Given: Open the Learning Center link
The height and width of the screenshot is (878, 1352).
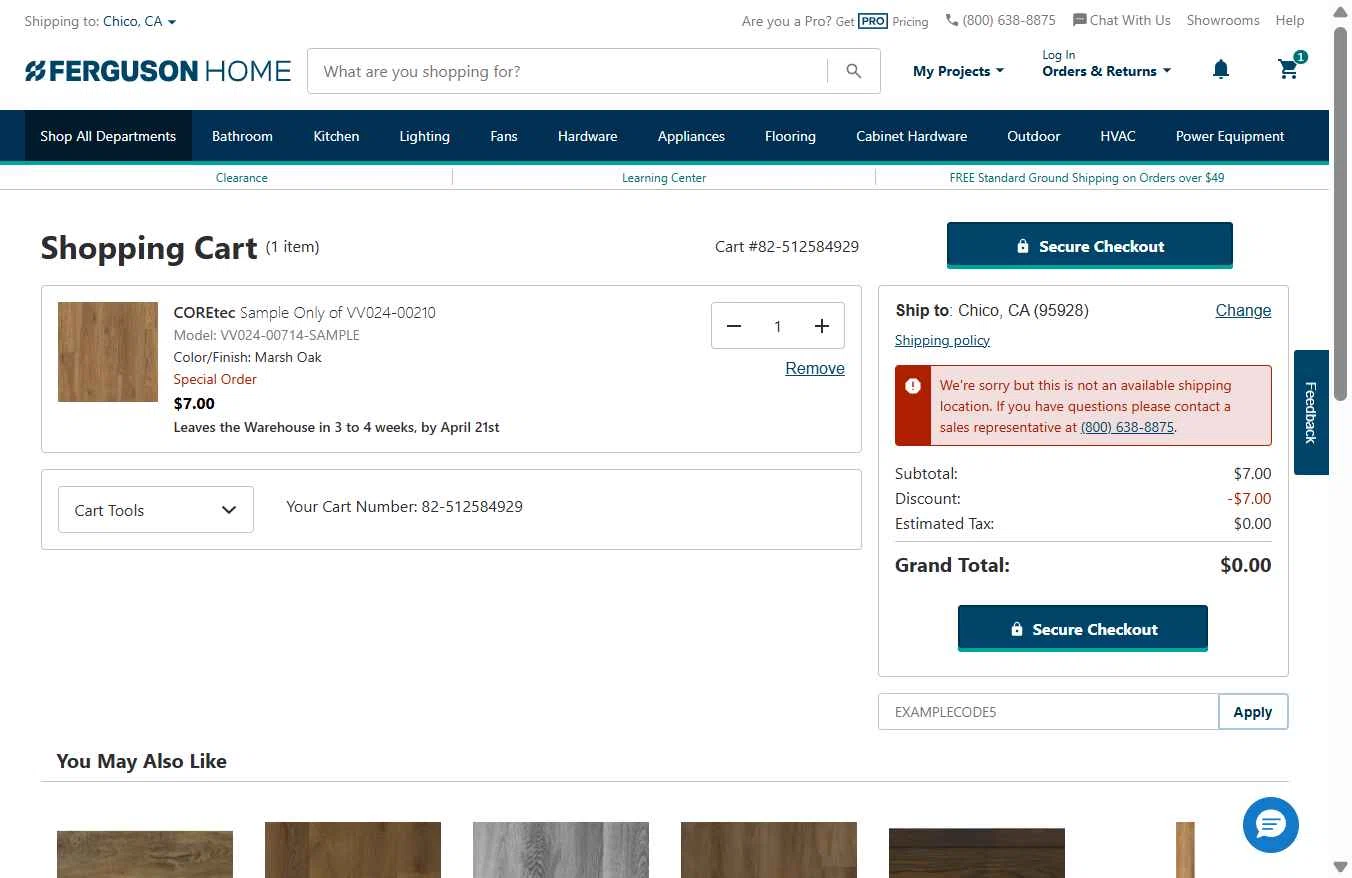Looking at the screenshot, I should tap(664, 177).
